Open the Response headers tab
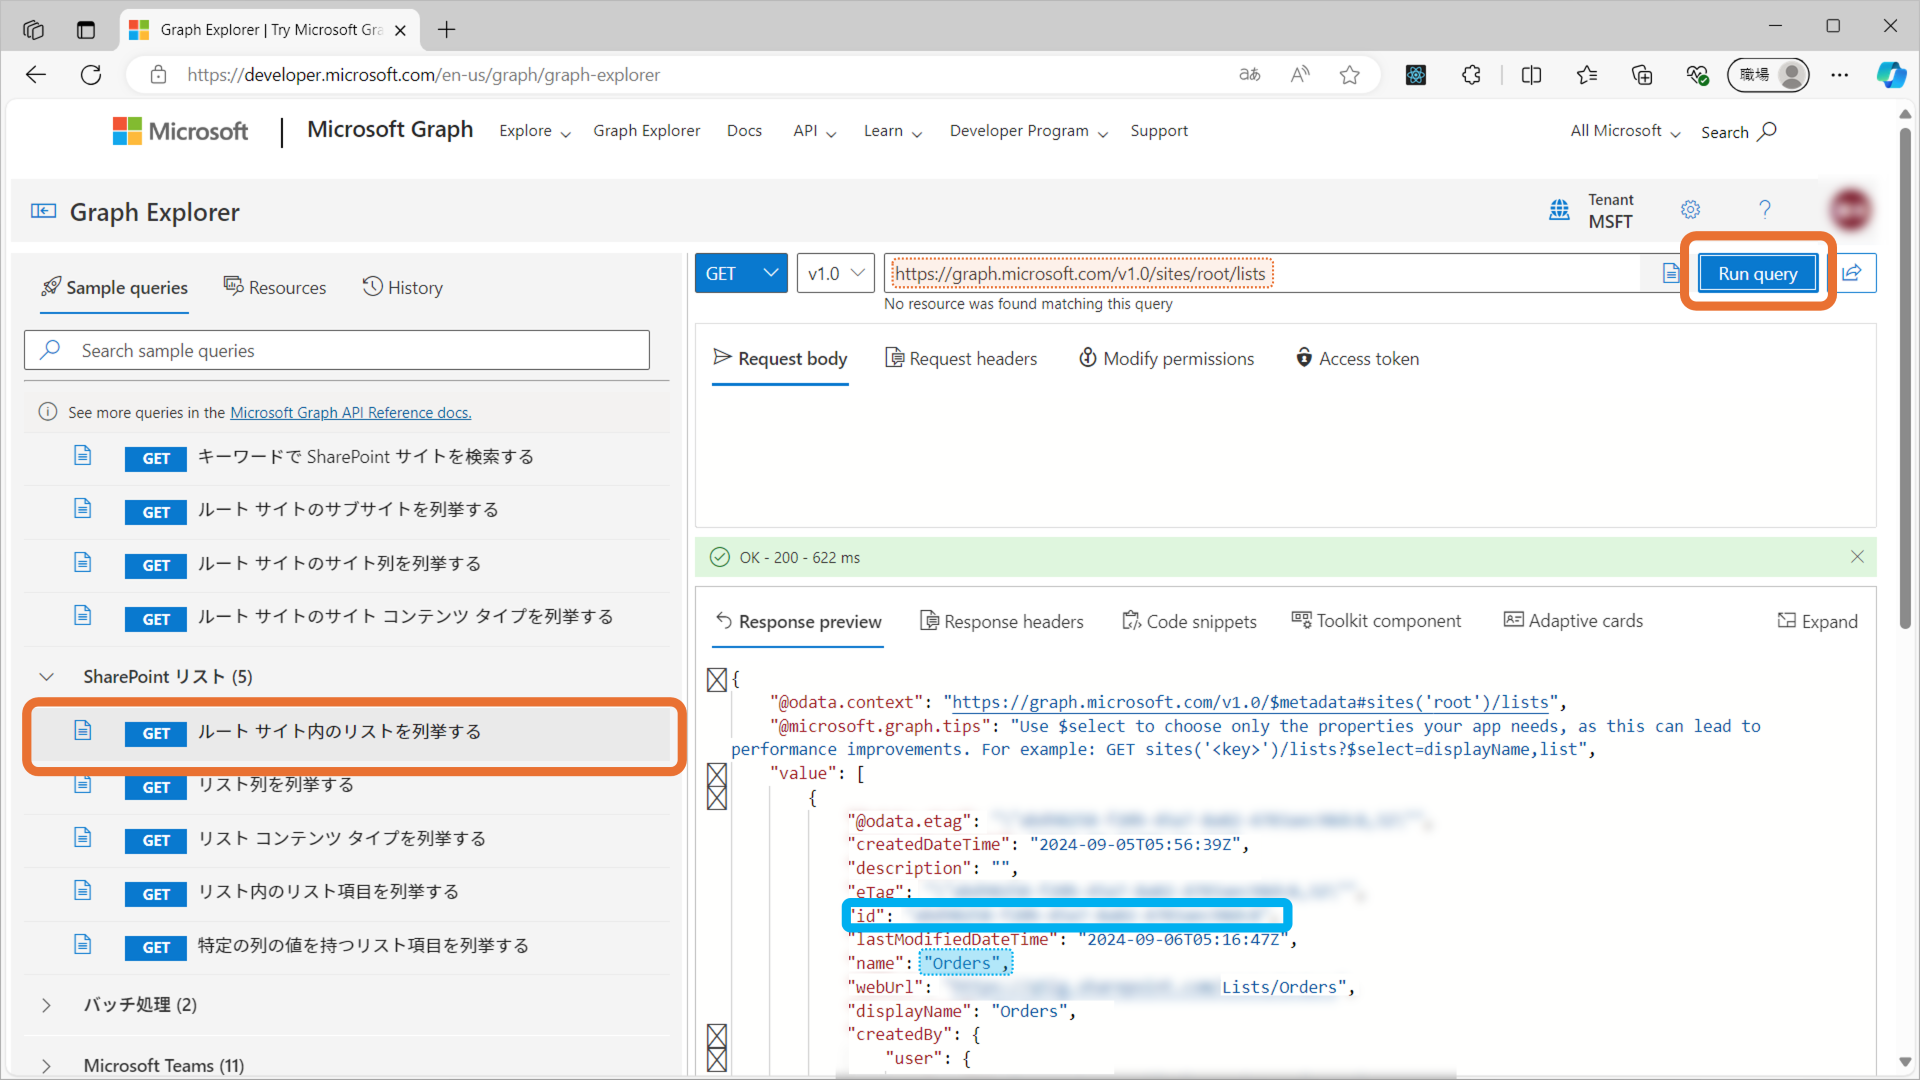Image resolution: width=1920 pixels, height=1080 pixels. (1001, 621)
